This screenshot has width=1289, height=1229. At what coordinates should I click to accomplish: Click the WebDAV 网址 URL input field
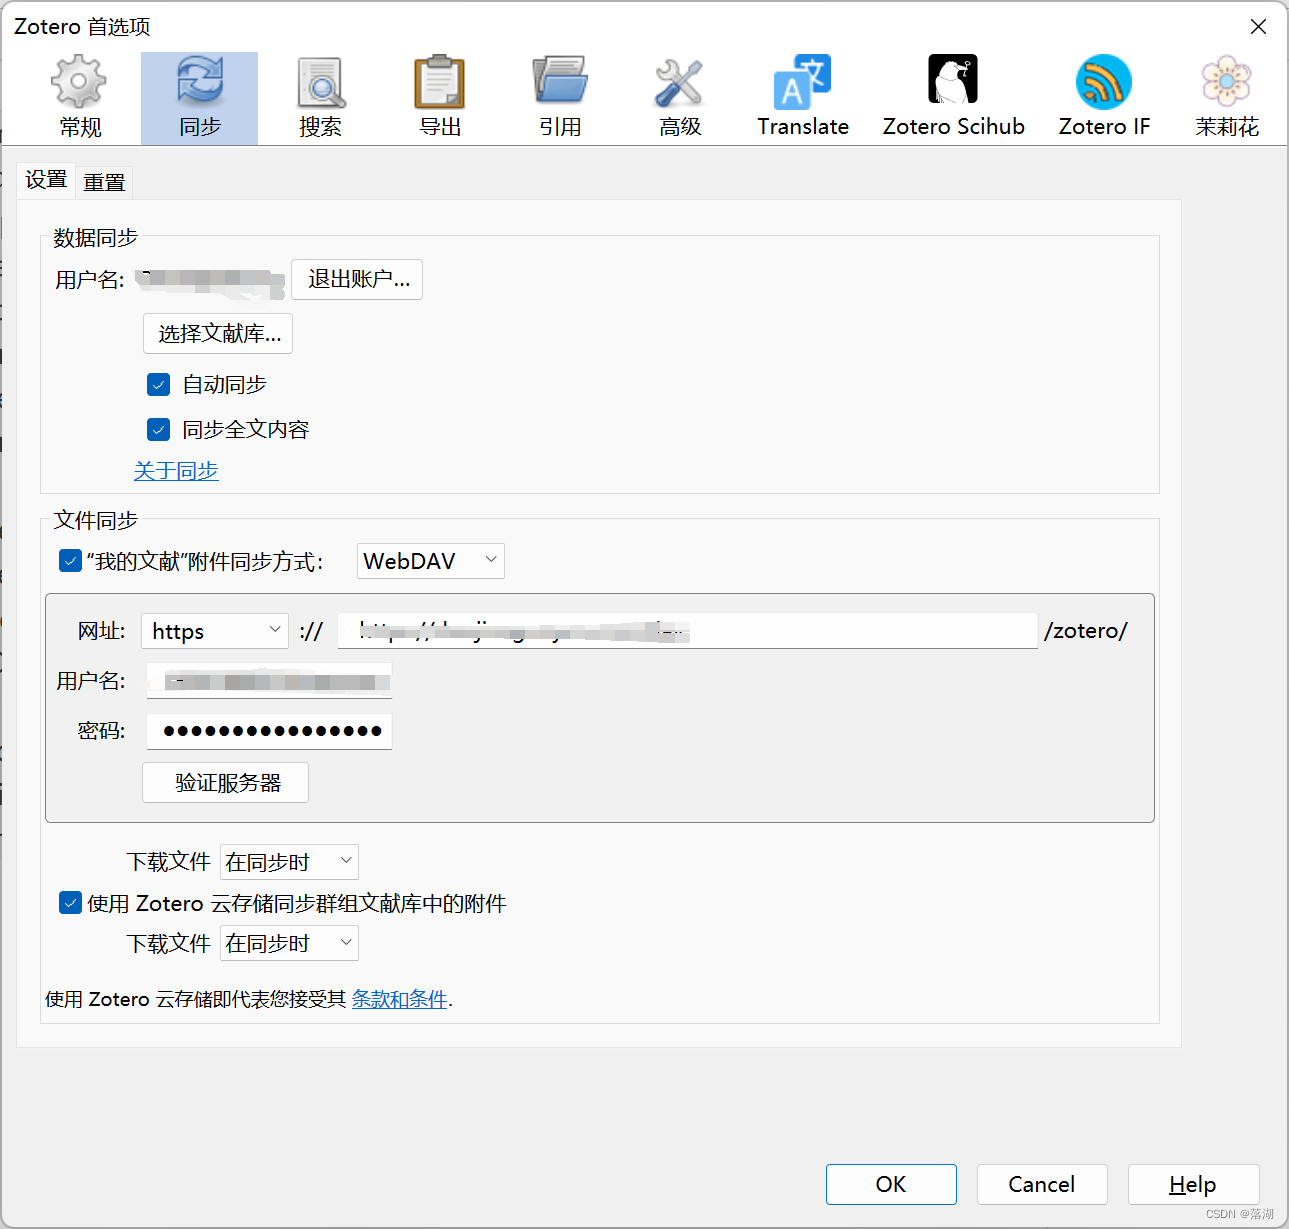pos(688,631)
